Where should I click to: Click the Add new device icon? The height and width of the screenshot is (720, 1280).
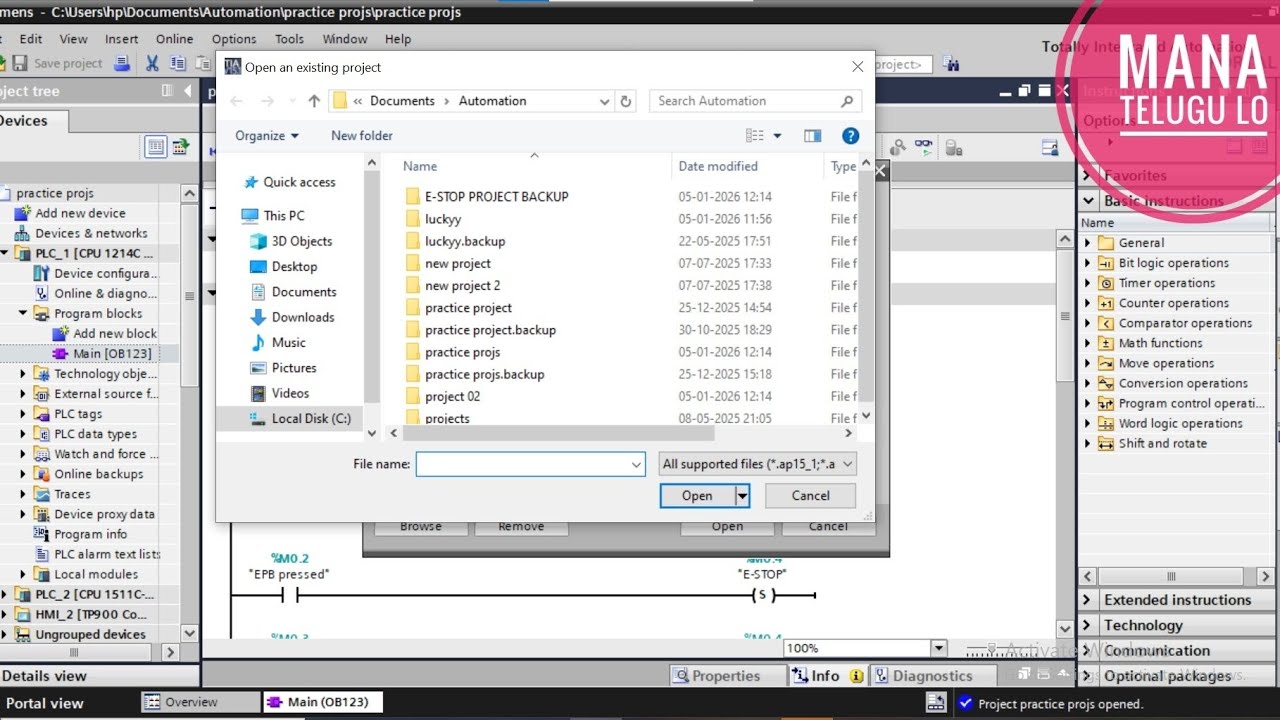click(x=23, y=213)
